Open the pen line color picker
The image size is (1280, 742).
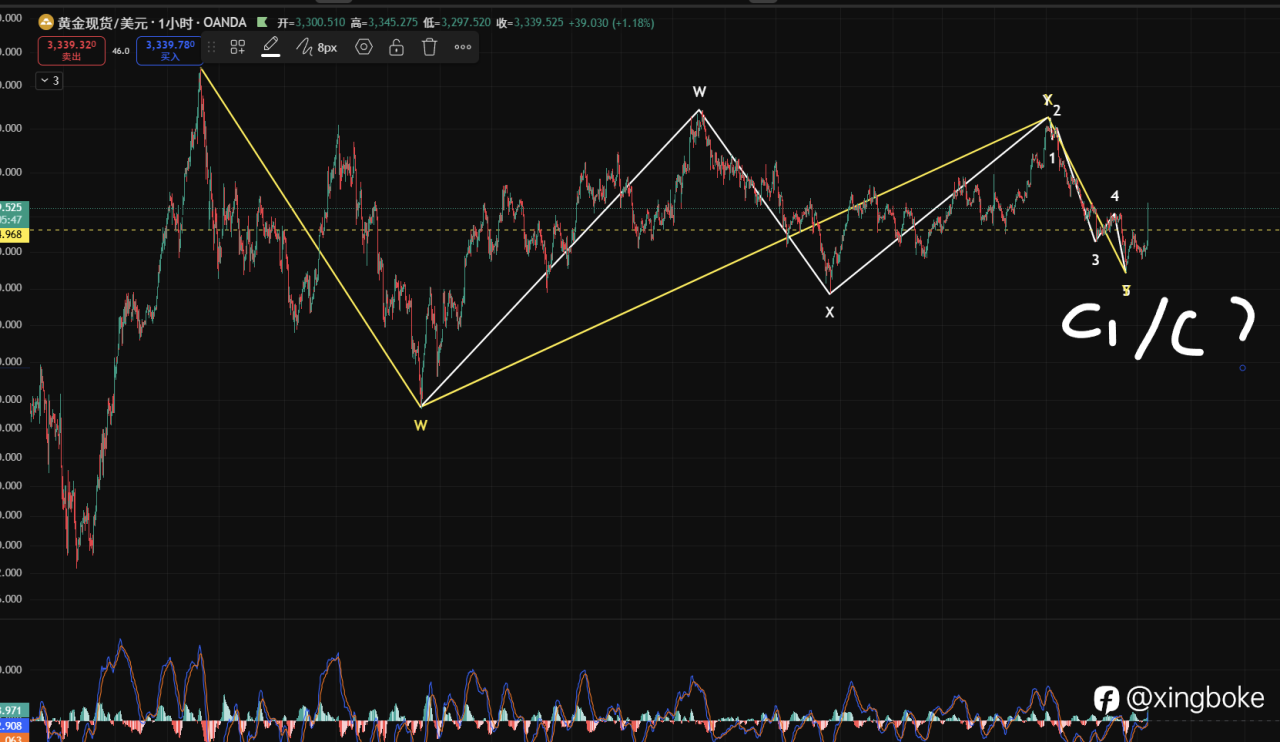point(270,47)
